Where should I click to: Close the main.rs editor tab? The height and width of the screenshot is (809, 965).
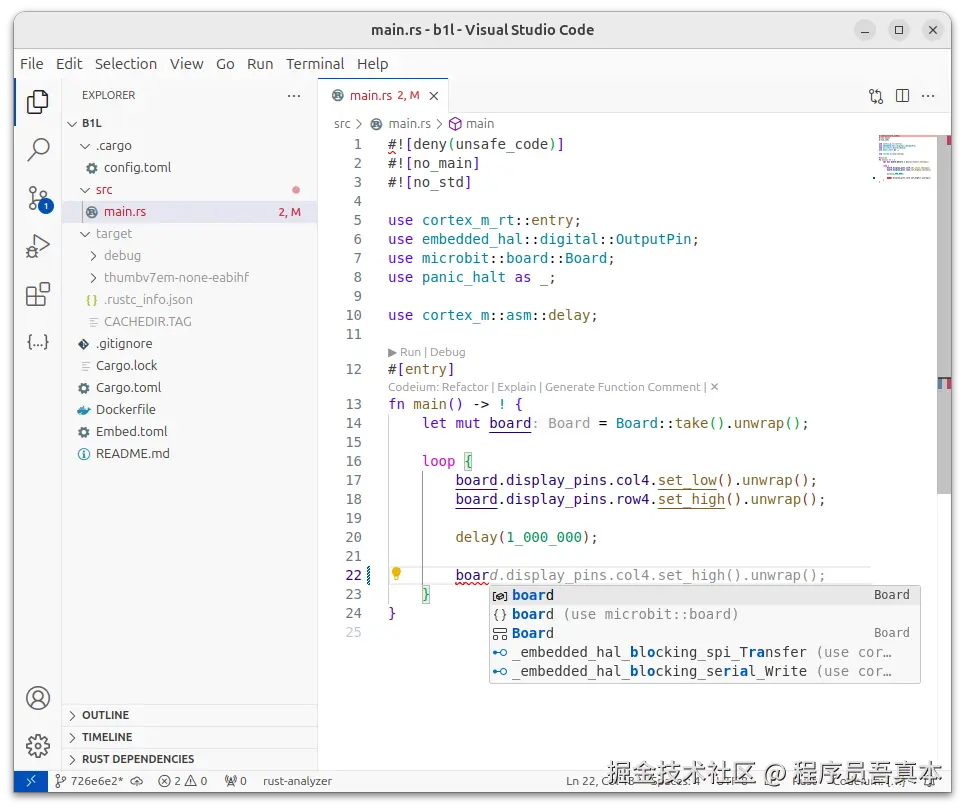pyautogui.click(x=434, y=96)
